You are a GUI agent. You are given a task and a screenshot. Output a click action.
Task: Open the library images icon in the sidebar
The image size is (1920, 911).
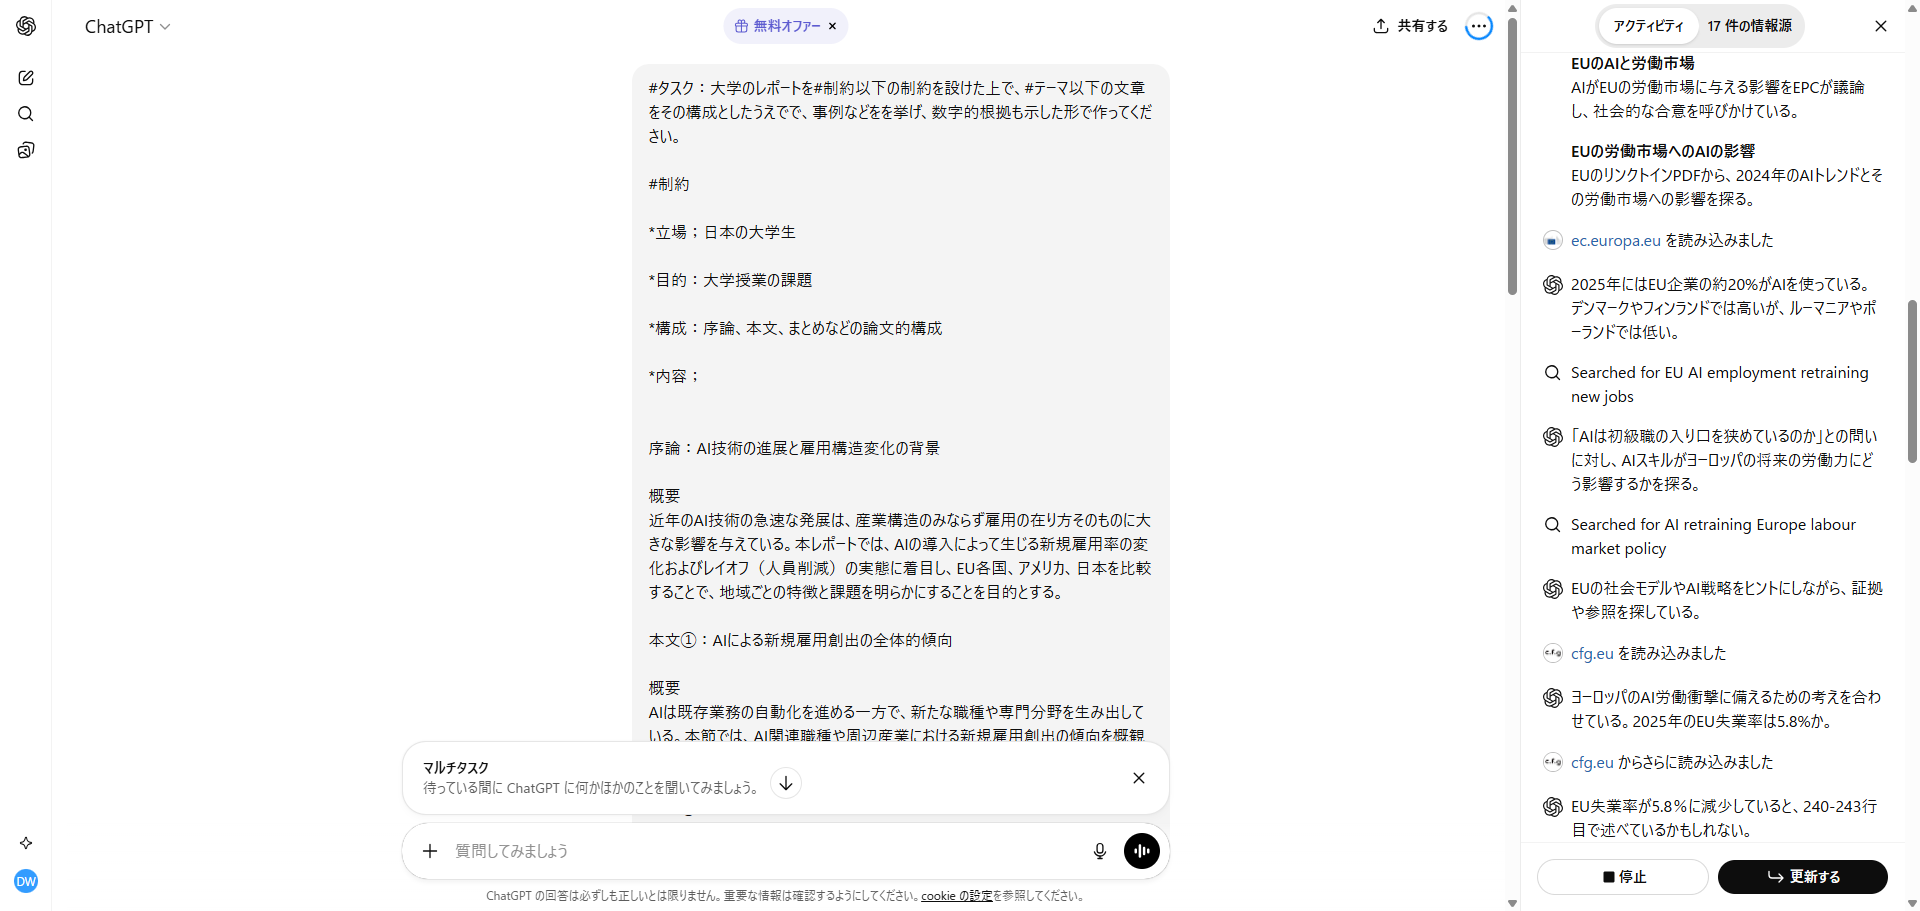(x=26, y=150)
